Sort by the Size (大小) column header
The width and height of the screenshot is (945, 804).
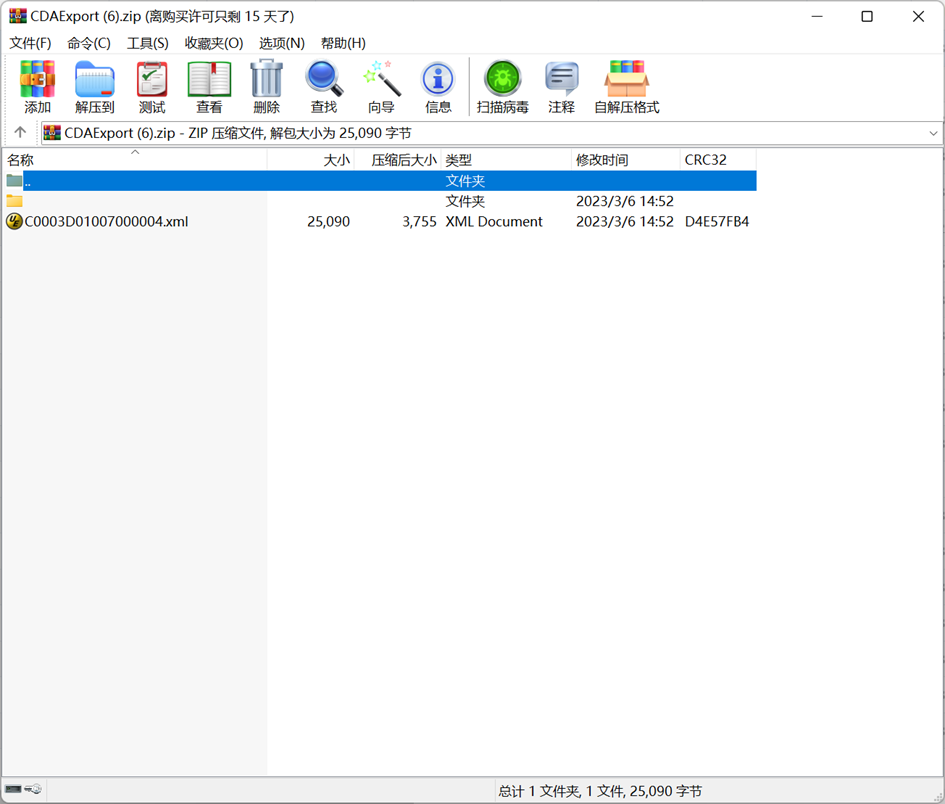pyautogui.click(x=311, y=160)
